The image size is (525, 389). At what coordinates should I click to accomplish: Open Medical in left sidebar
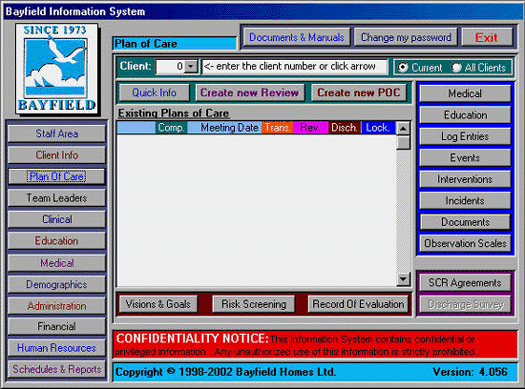point(57,263)
